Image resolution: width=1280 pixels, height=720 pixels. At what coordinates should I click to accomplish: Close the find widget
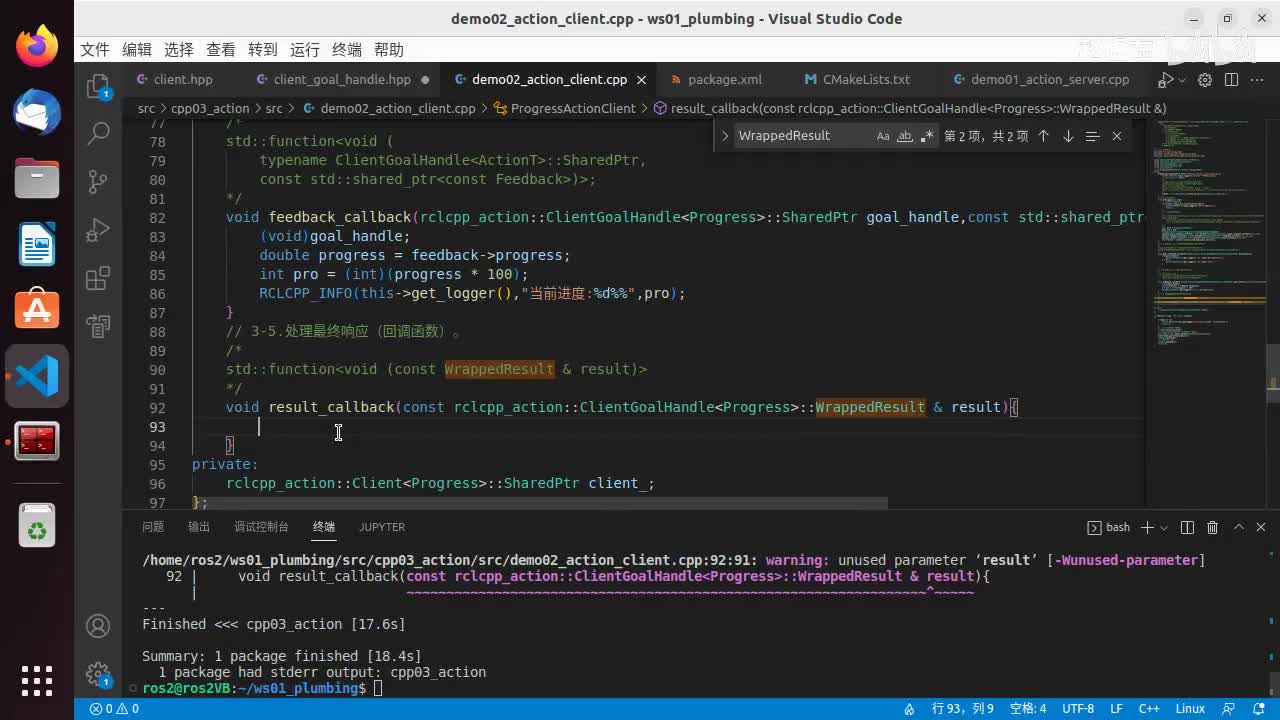pyautogui.click(x=1117, y=136)
